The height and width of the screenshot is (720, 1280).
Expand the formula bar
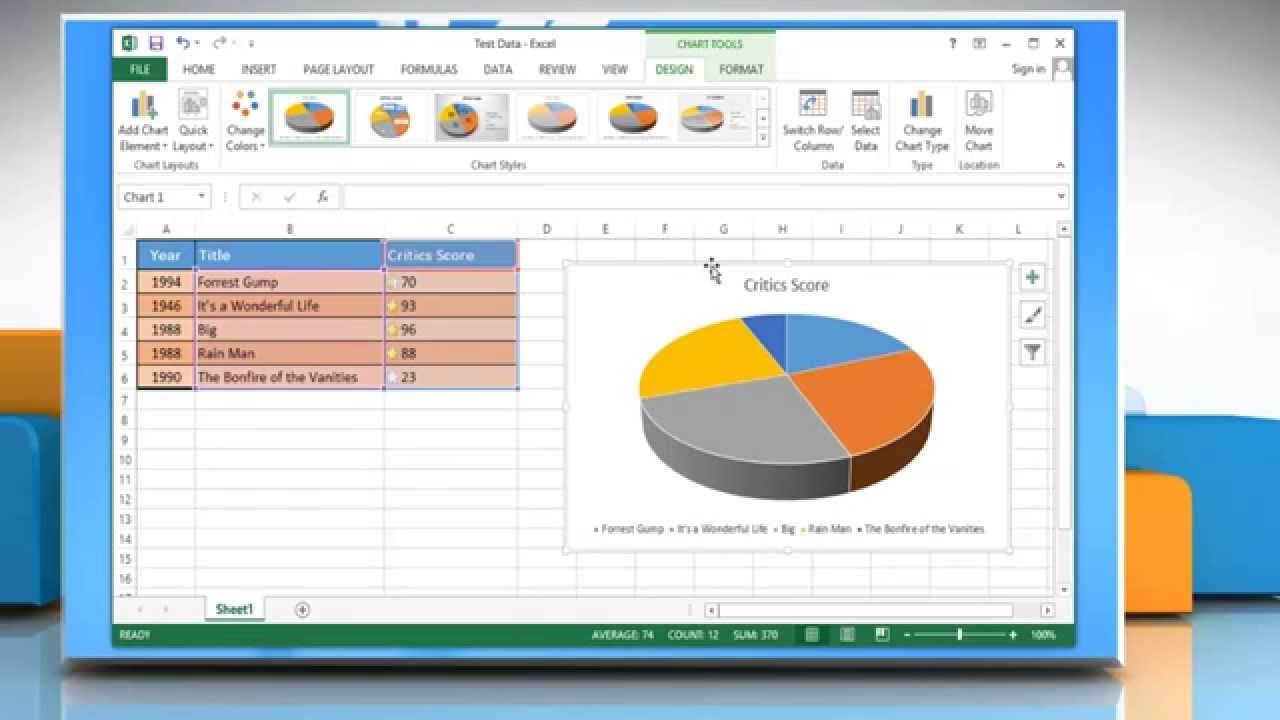click(x=1060, y=197)
